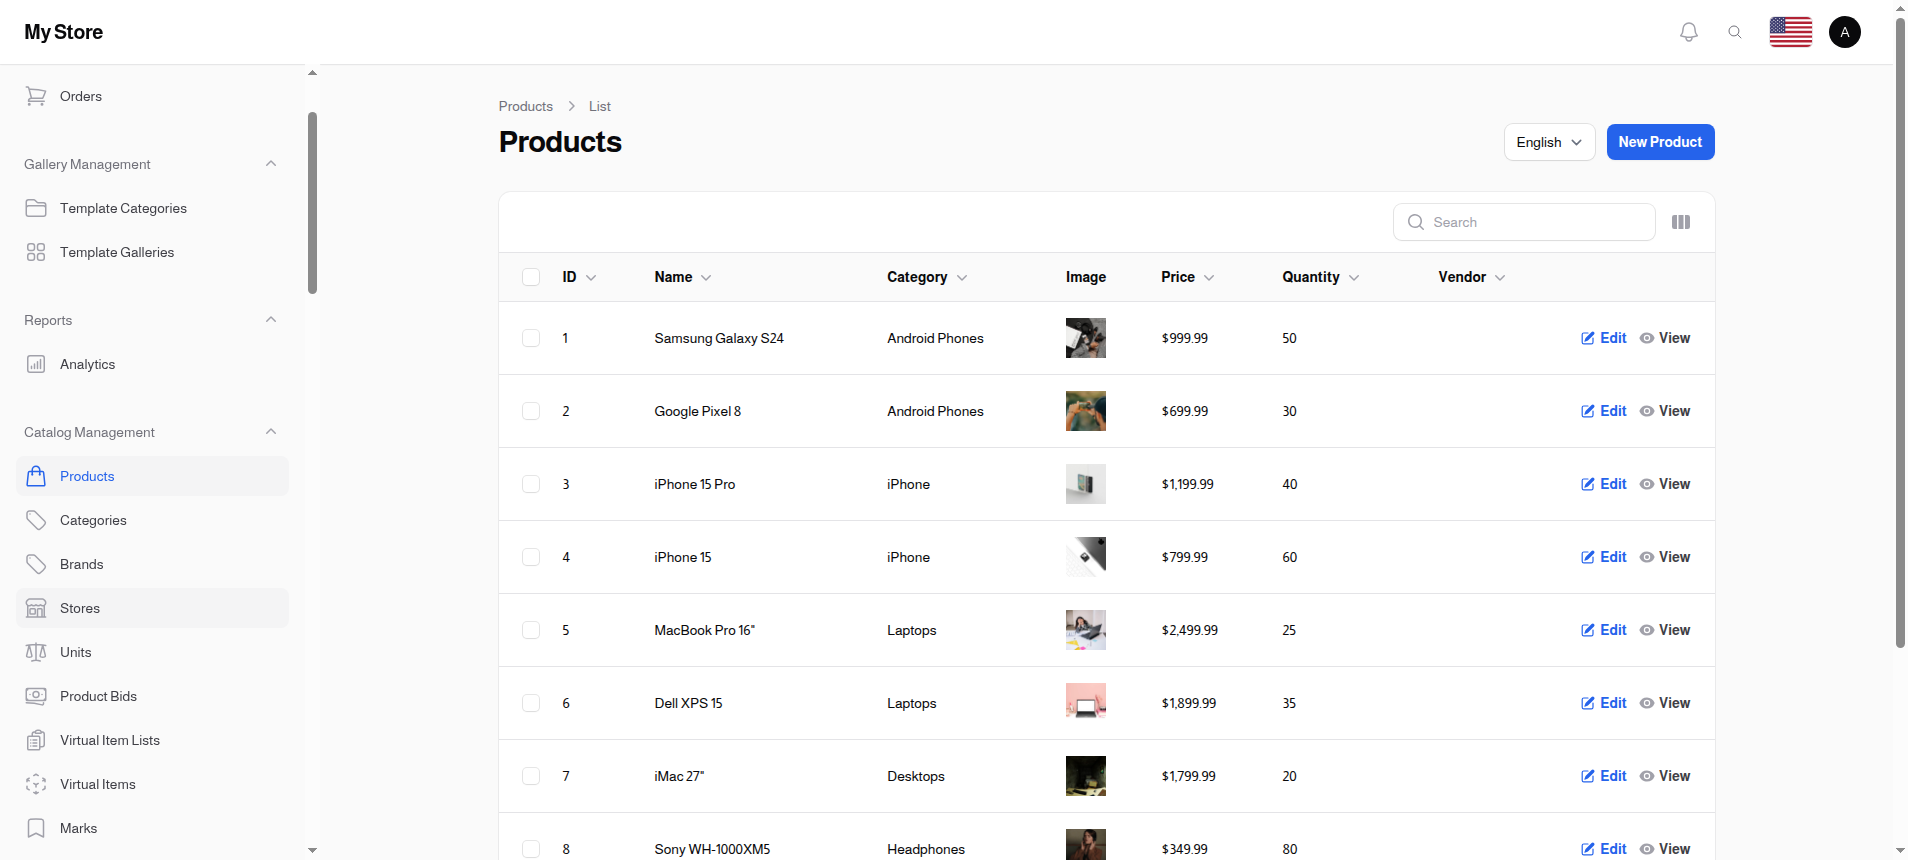This screenshot has height=860, width=1908.
Task: Click the Products bag icon
Action: click(x=36, y=476)
